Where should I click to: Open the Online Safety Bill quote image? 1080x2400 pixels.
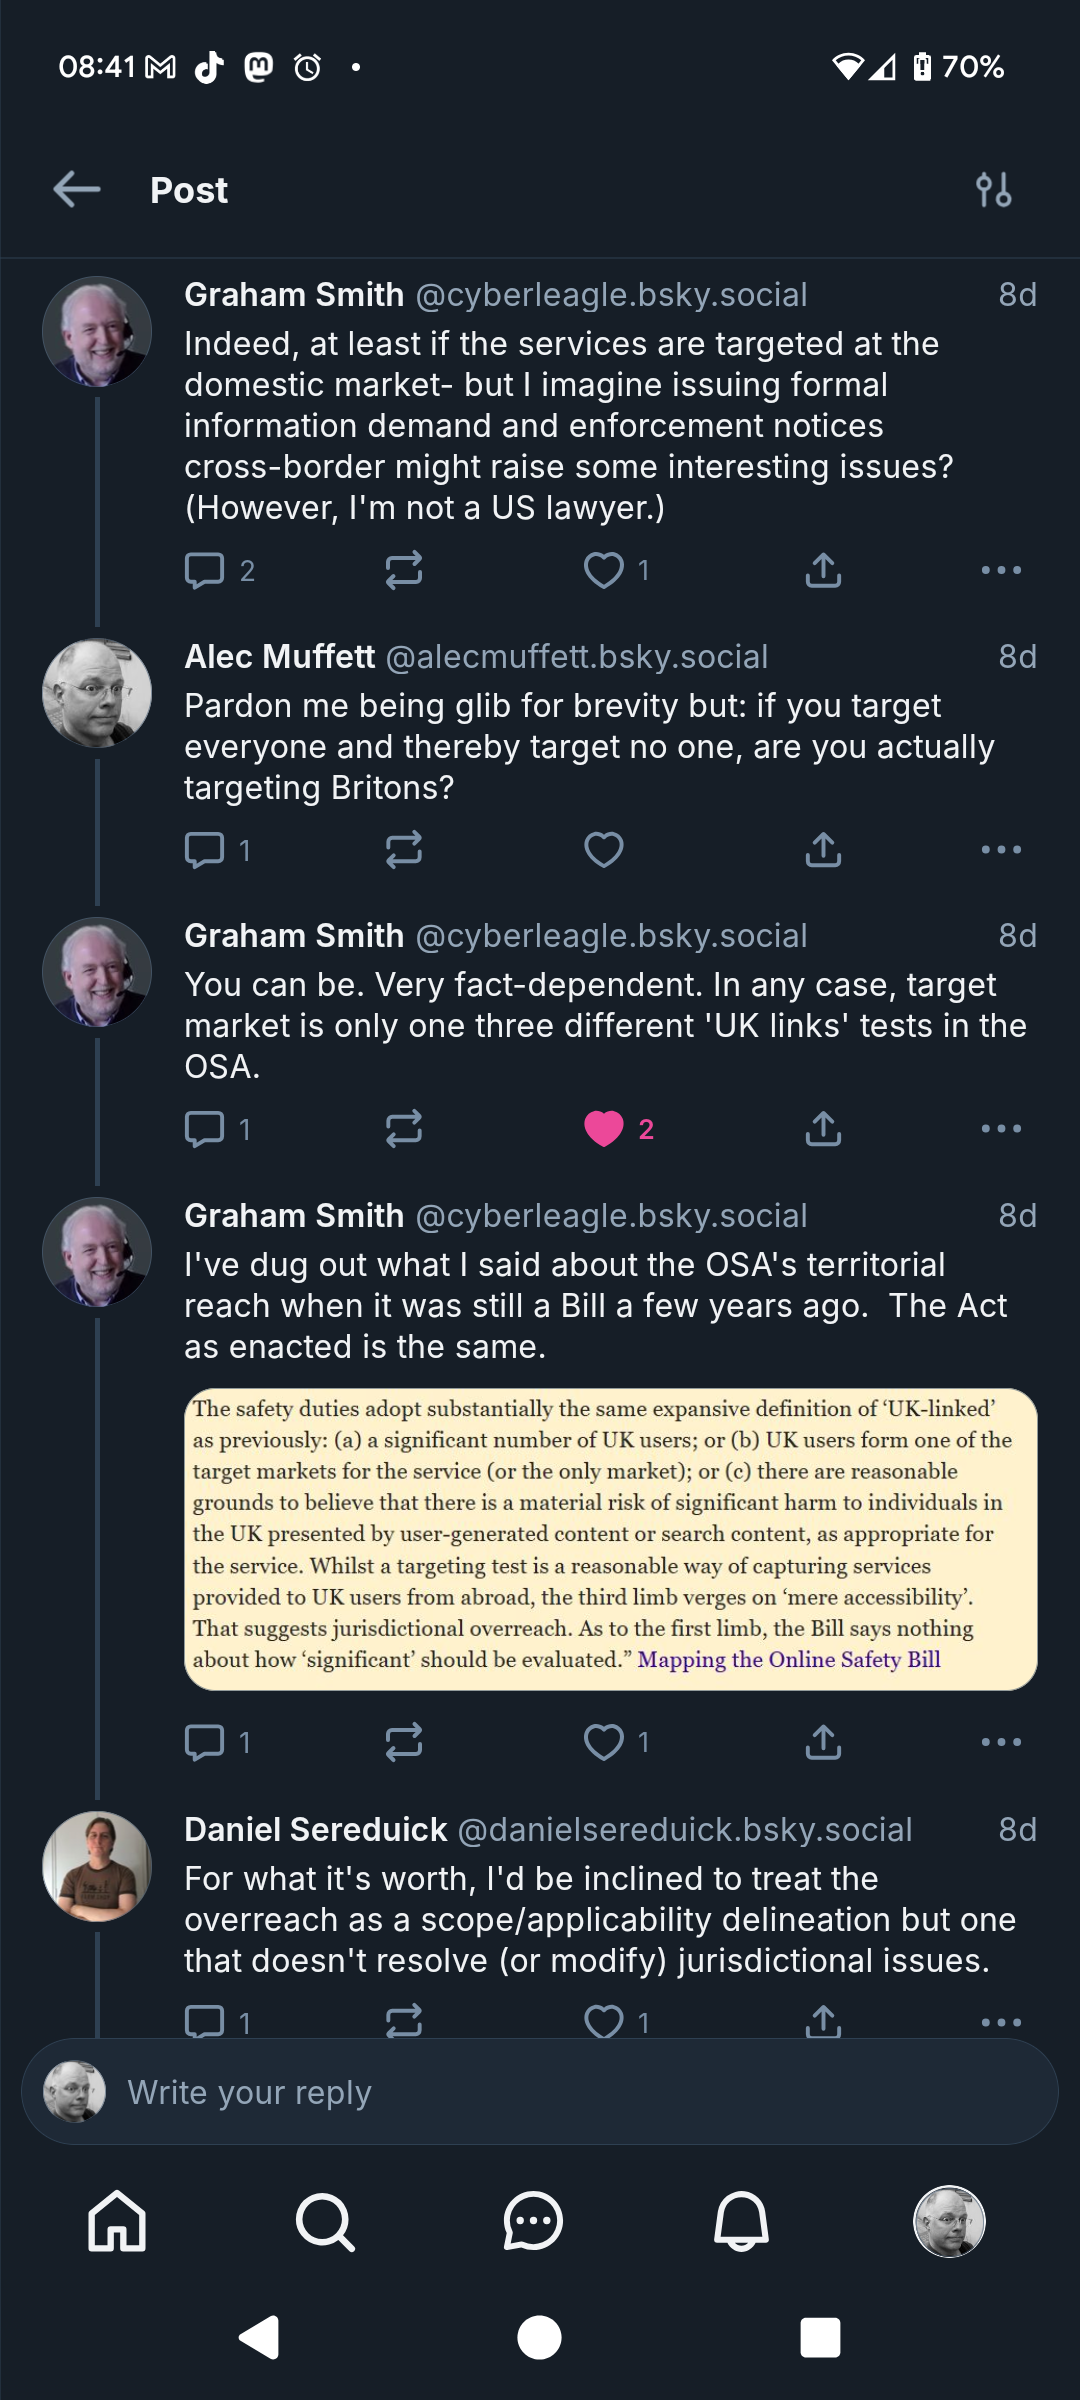pyautogui.click(x=611, y=1540)
